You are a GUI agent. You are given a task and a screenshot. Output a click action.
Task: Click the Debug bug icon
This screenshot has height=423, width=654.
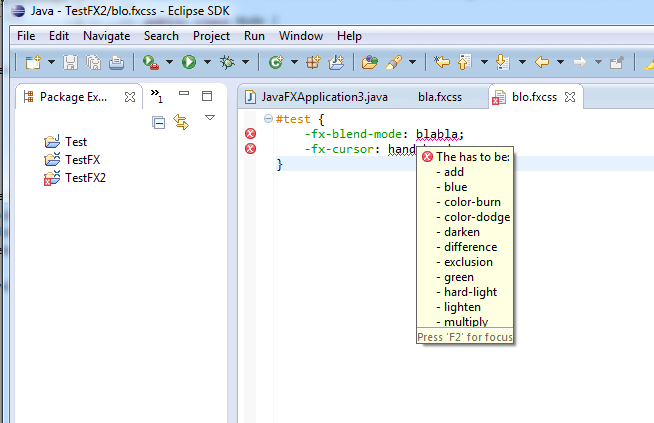click(x=227, y=62)
